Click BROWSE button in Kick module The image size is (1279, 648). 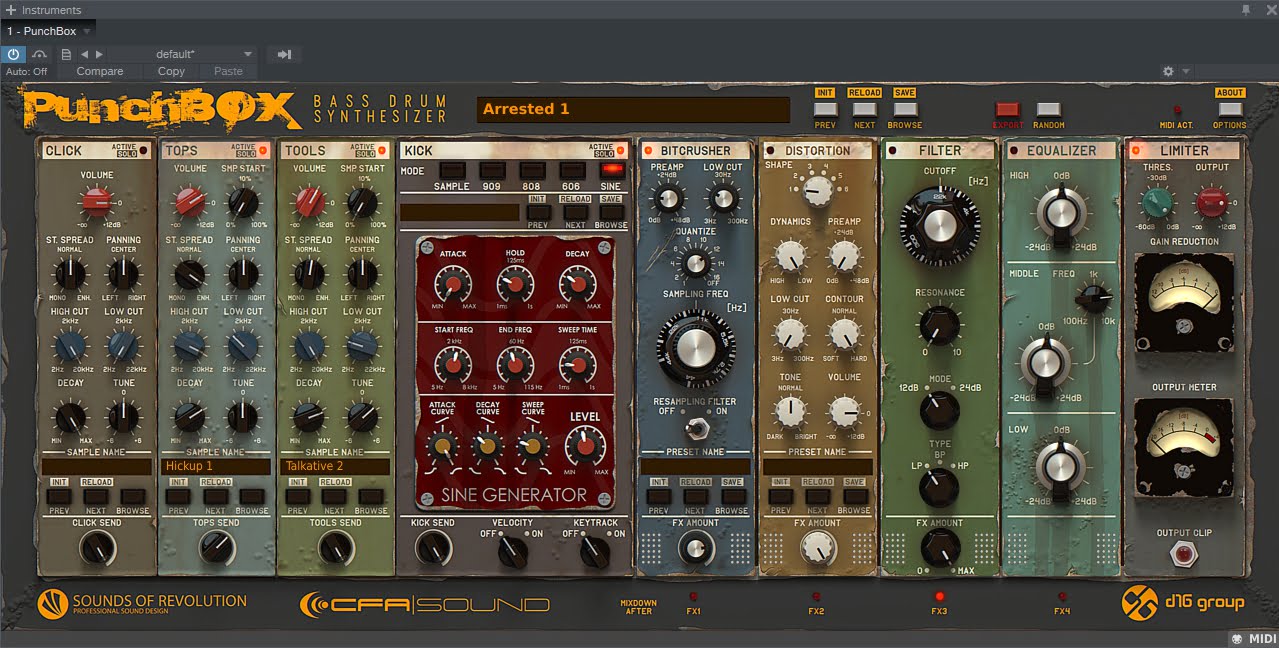[x=612, y=212]
